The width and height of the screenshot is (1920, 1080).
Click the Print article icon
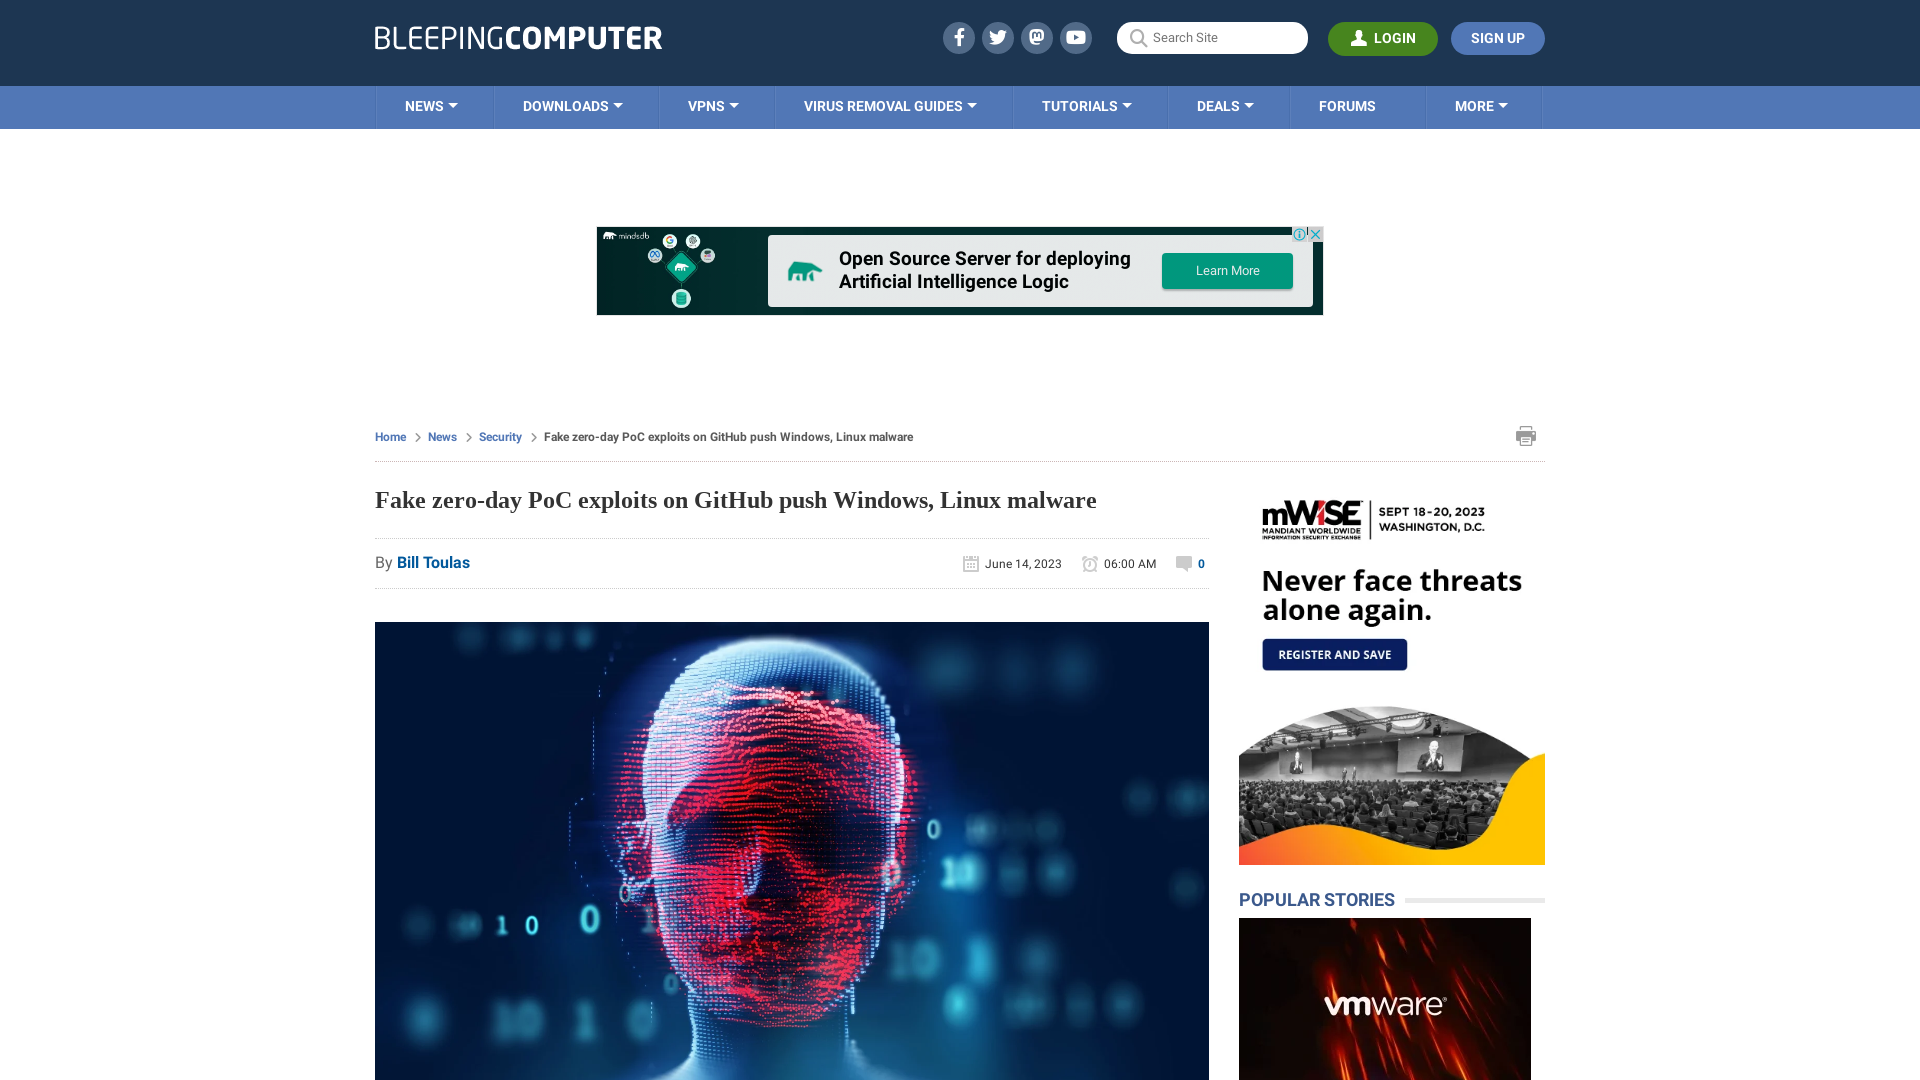pyautogui.click(x=1524, y=436)
